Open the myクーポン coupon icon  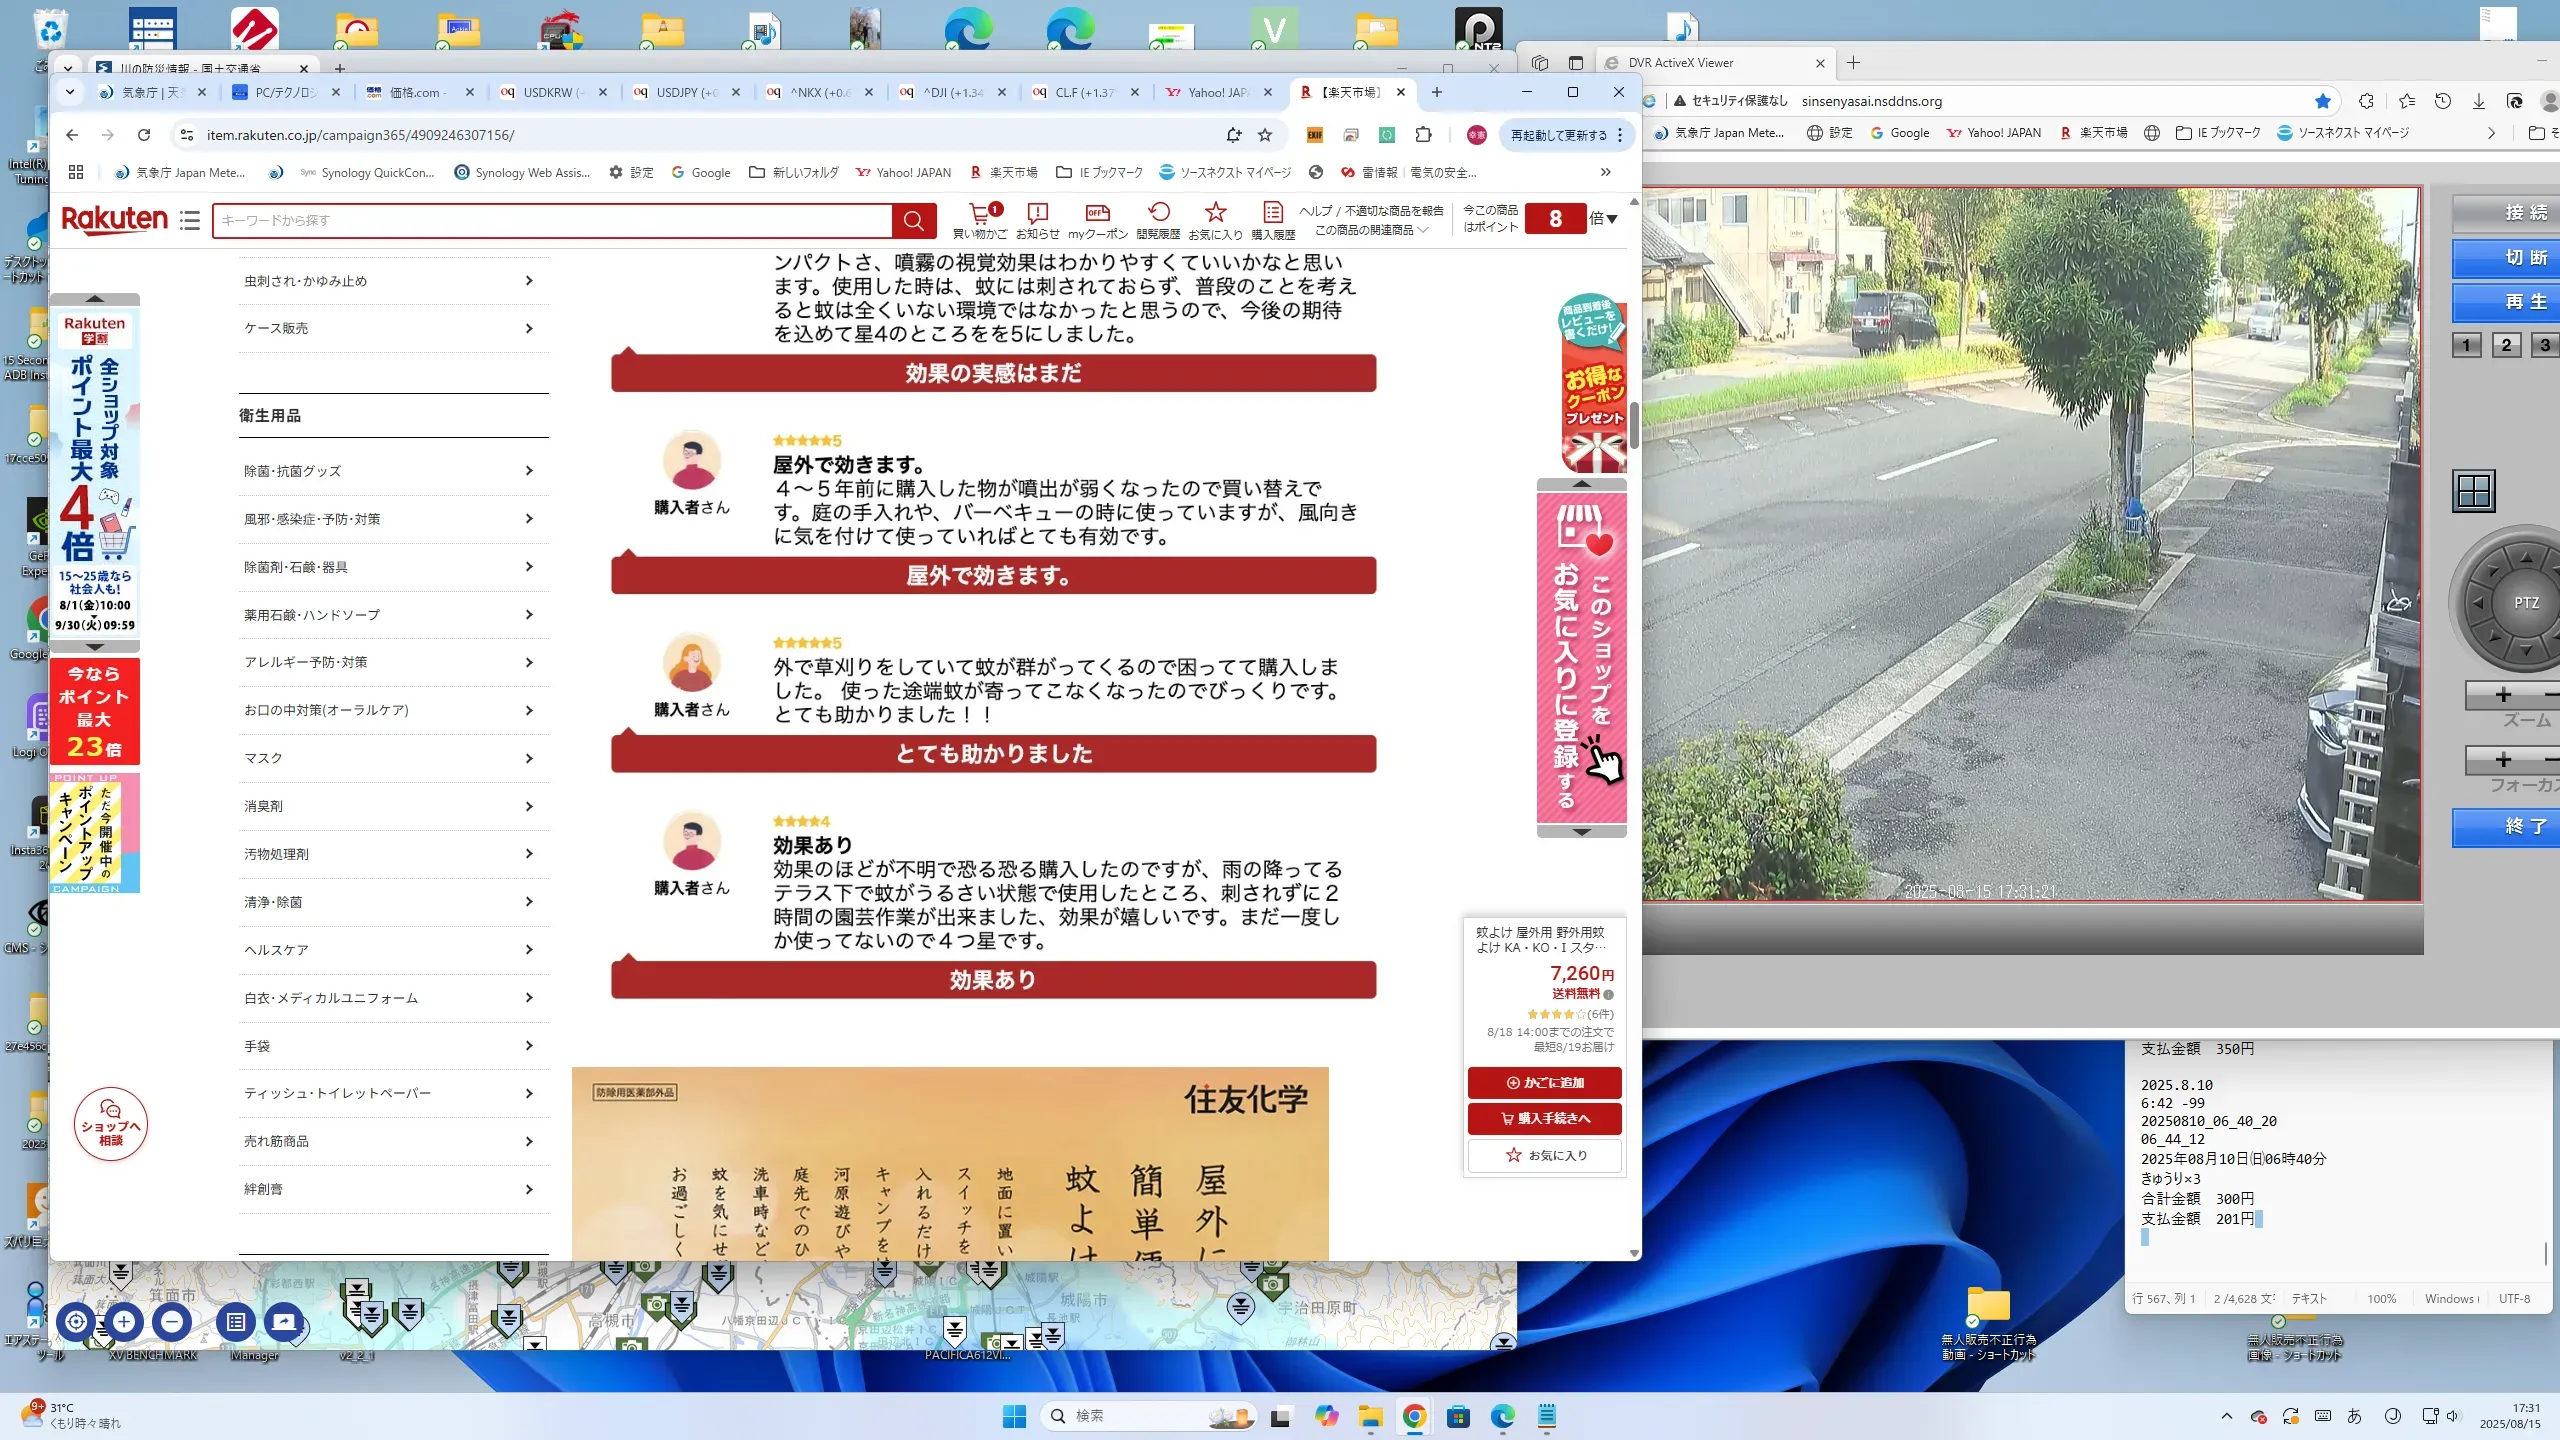pyautogui.click(x=1097, y=214)
